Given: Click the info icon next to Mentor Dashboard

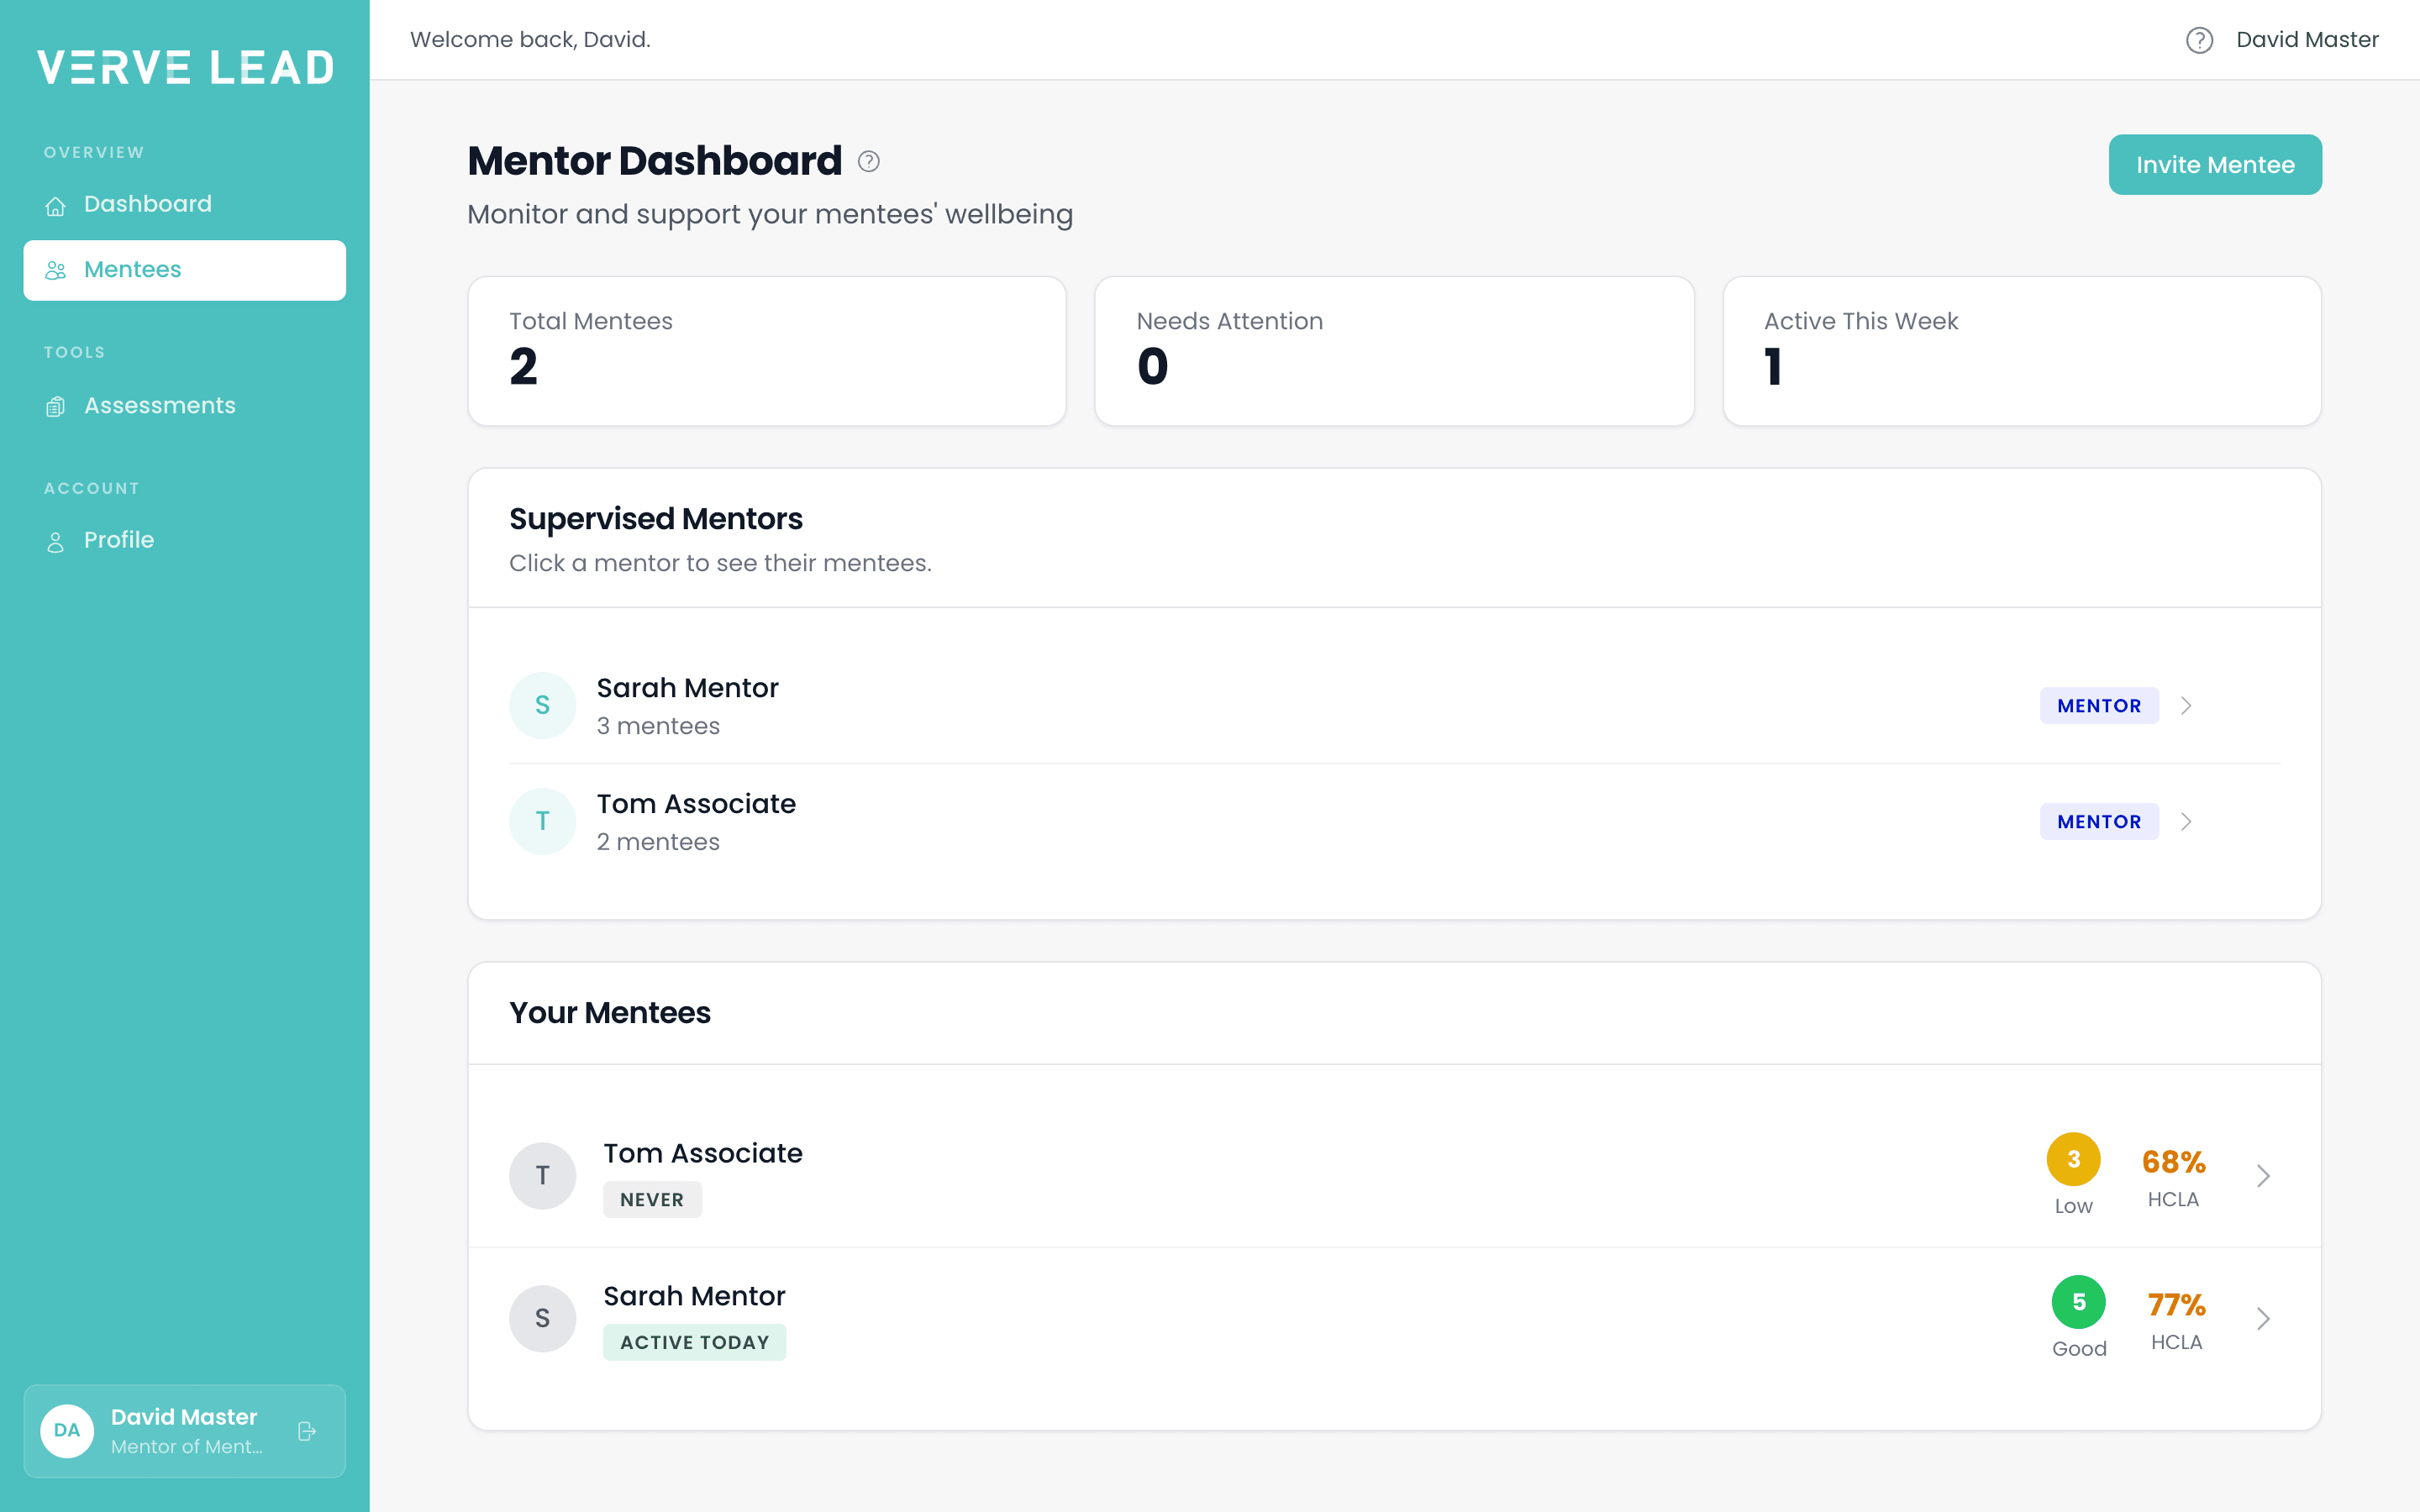Looking at the screenshot, I should 869,161.
